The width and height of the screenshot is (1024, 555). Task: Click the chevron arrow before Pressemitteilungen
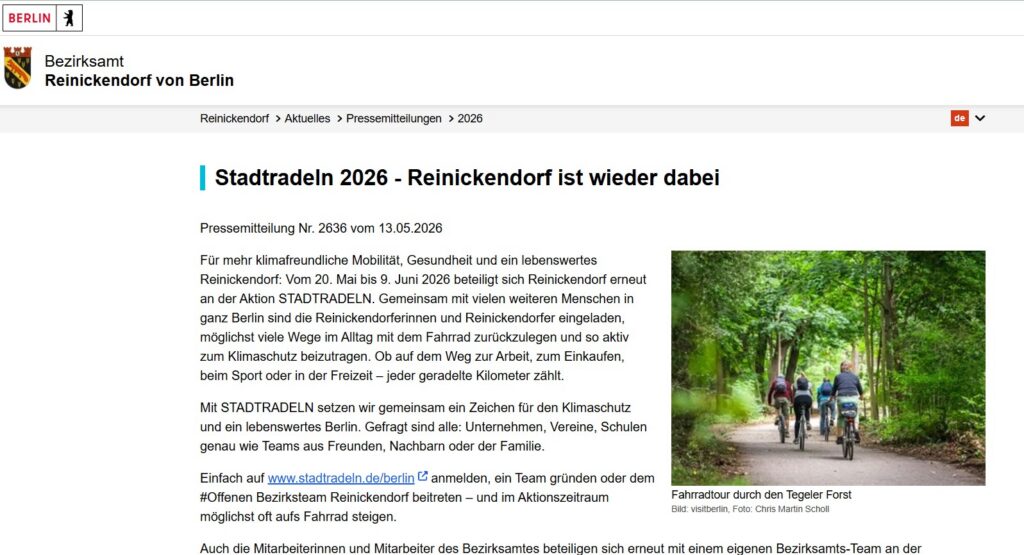click(x=340, y=118)
